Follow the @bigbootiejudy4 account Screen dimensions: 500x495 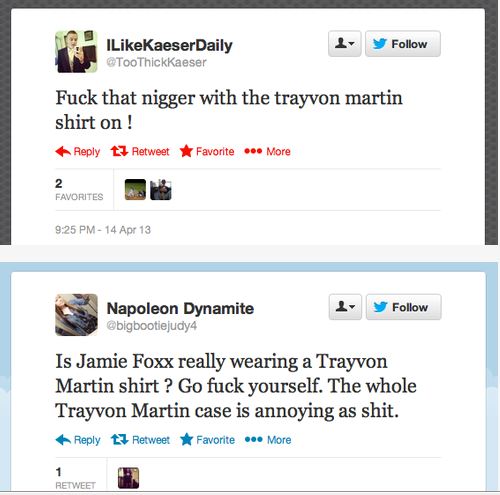[x=403, y=307]
